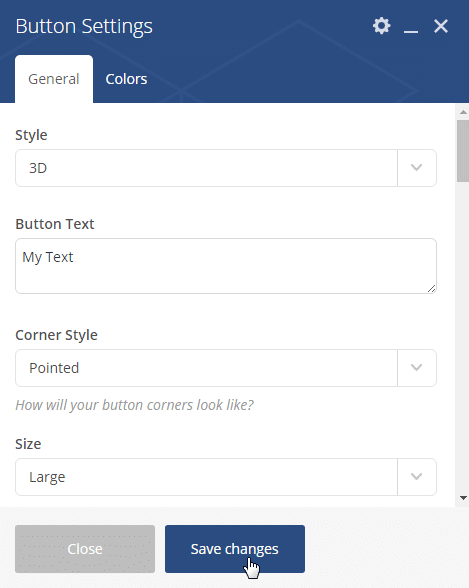Screen dimensions: 469x588
Task: Focus the Button Text field containing My Text
Action: 226,266
